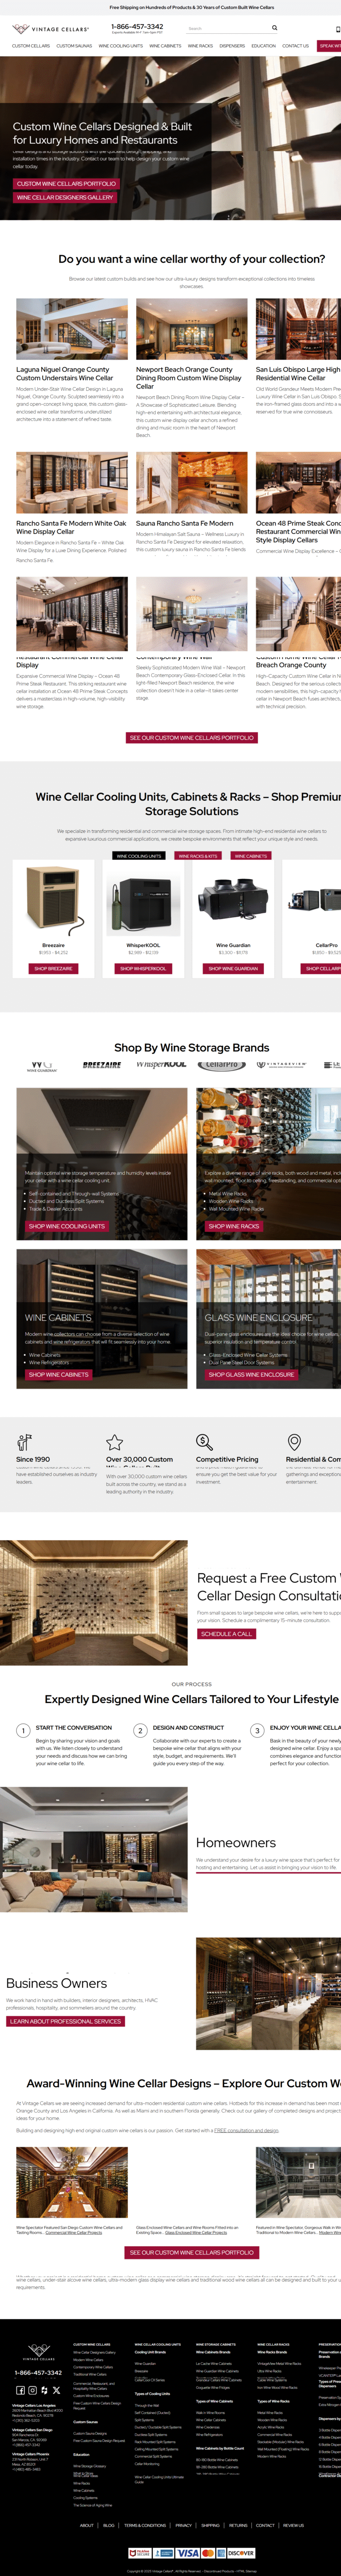This screenshot has width=341, height=2576.
Task: Open the Laguna Niguel cellar thumbnail image
Action: pyautogui.click(x=72, y=329)
